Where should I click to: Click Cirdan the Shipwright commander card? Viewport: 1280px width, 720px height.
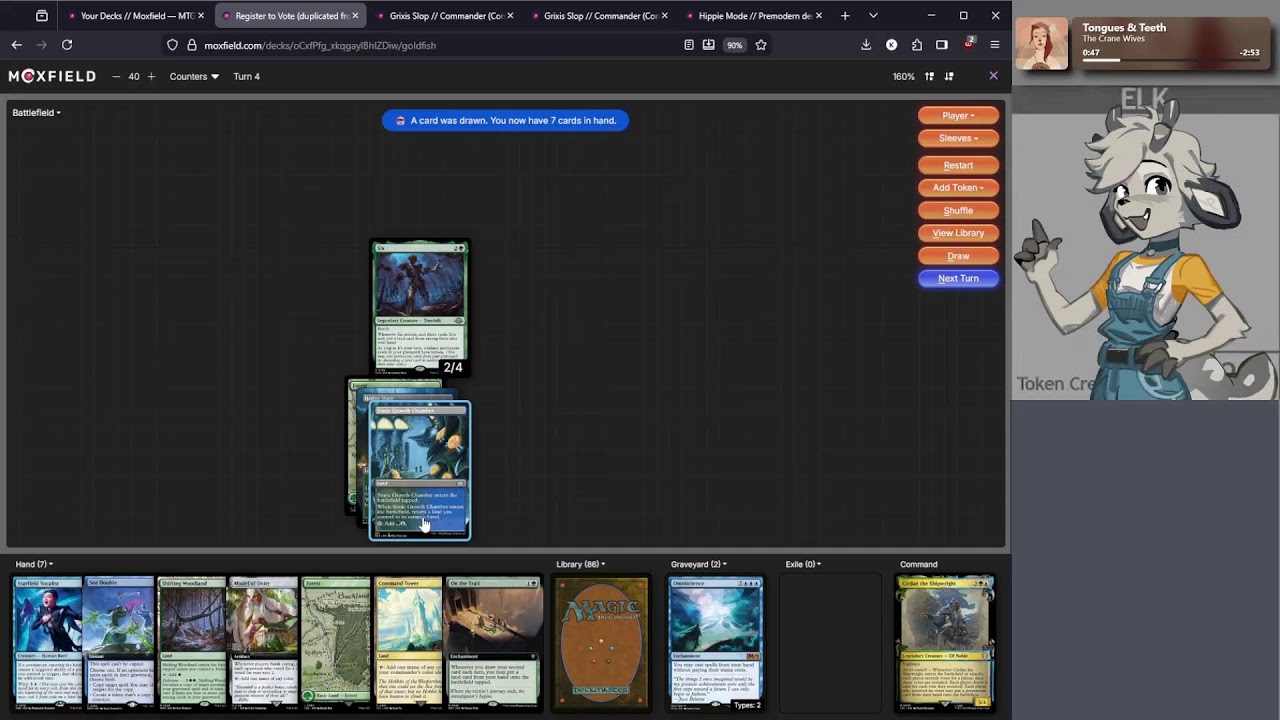click(945, 644)
